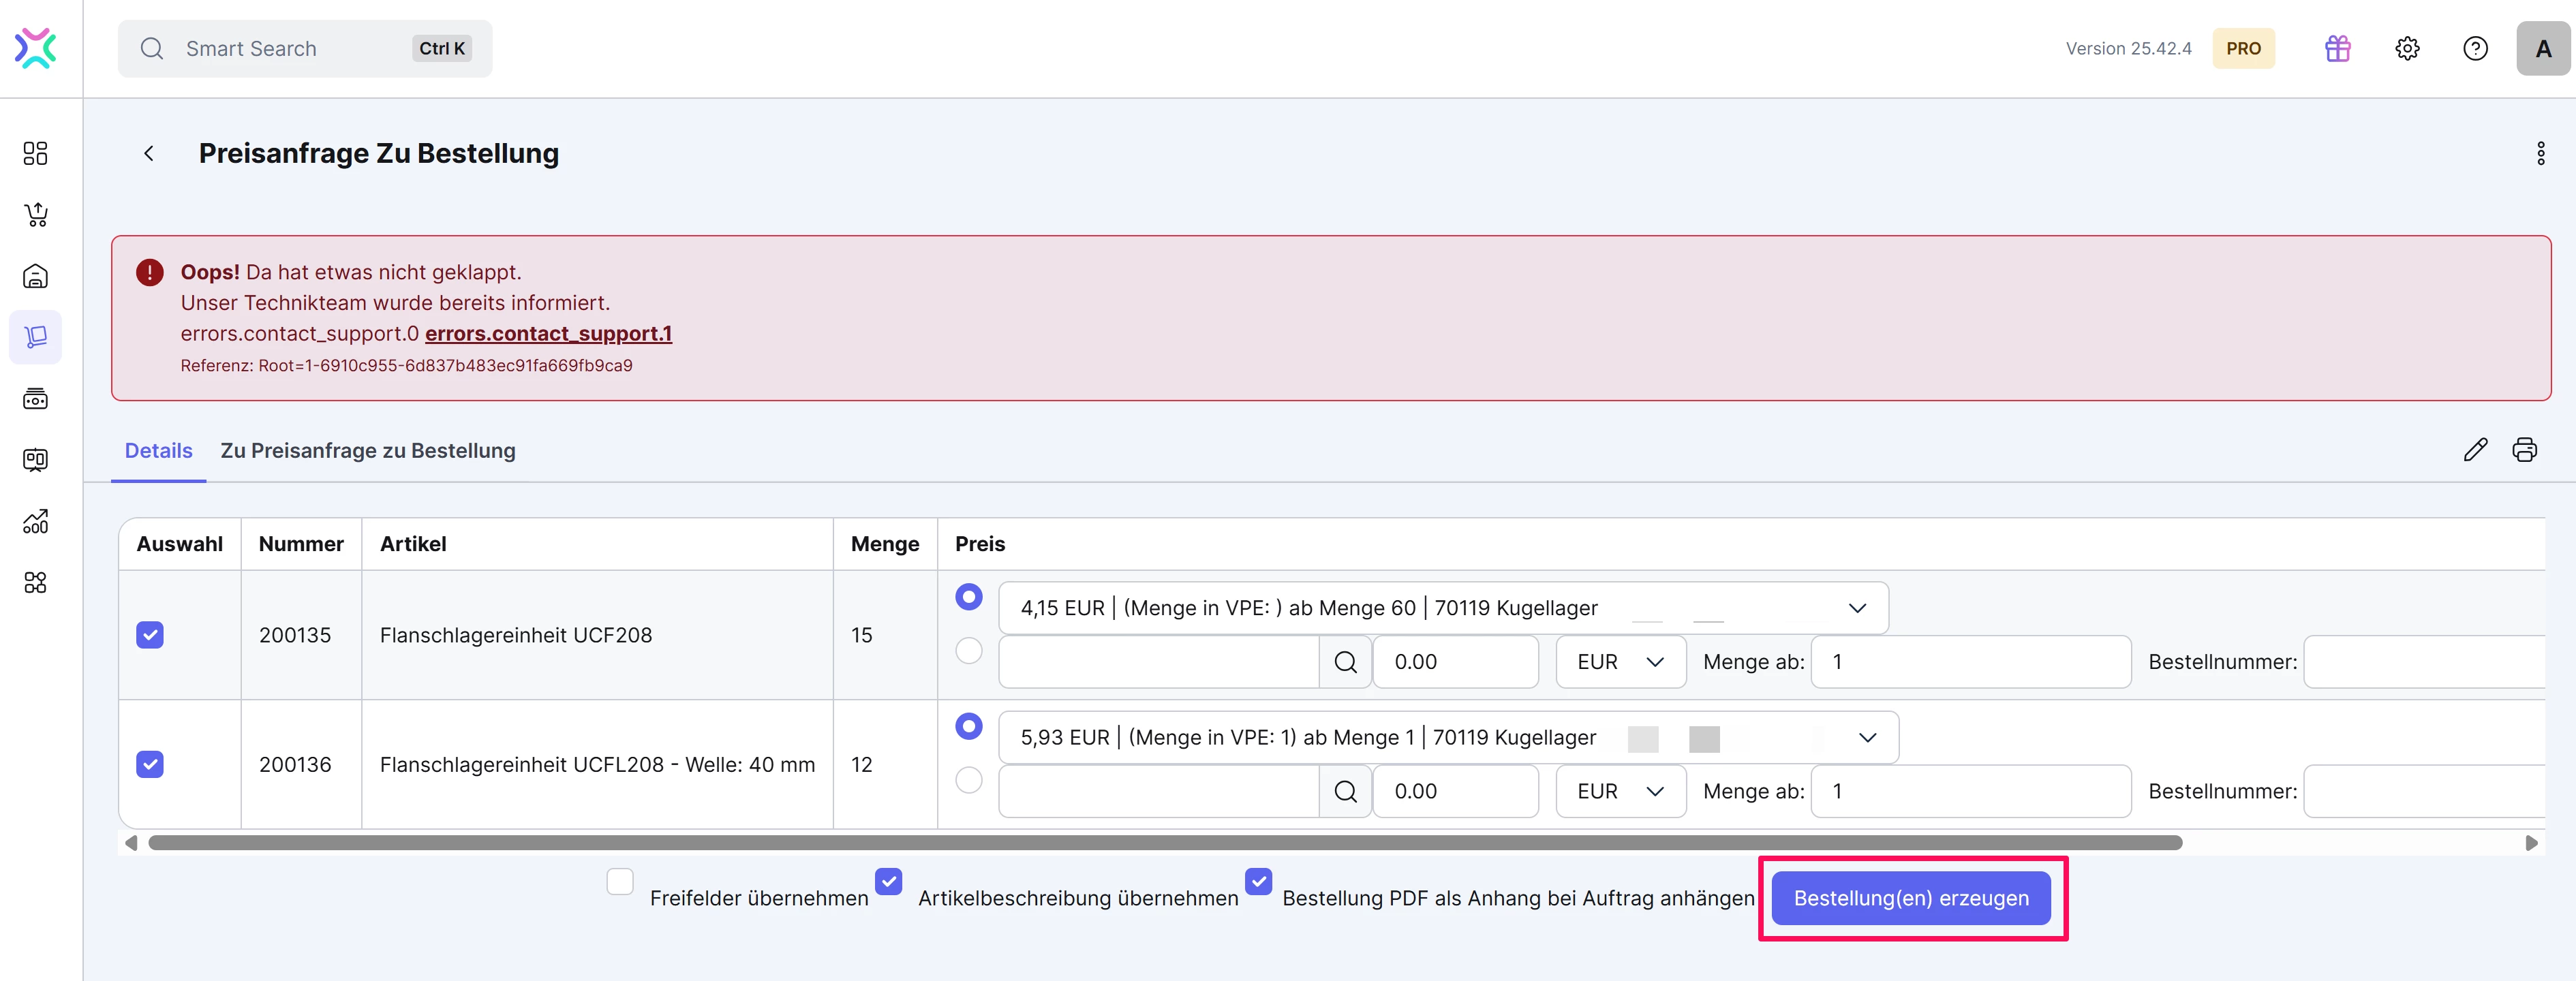2576x981 pixels.
Task: Click the horizontal table scrollbar
Action: click(1164, 843)
